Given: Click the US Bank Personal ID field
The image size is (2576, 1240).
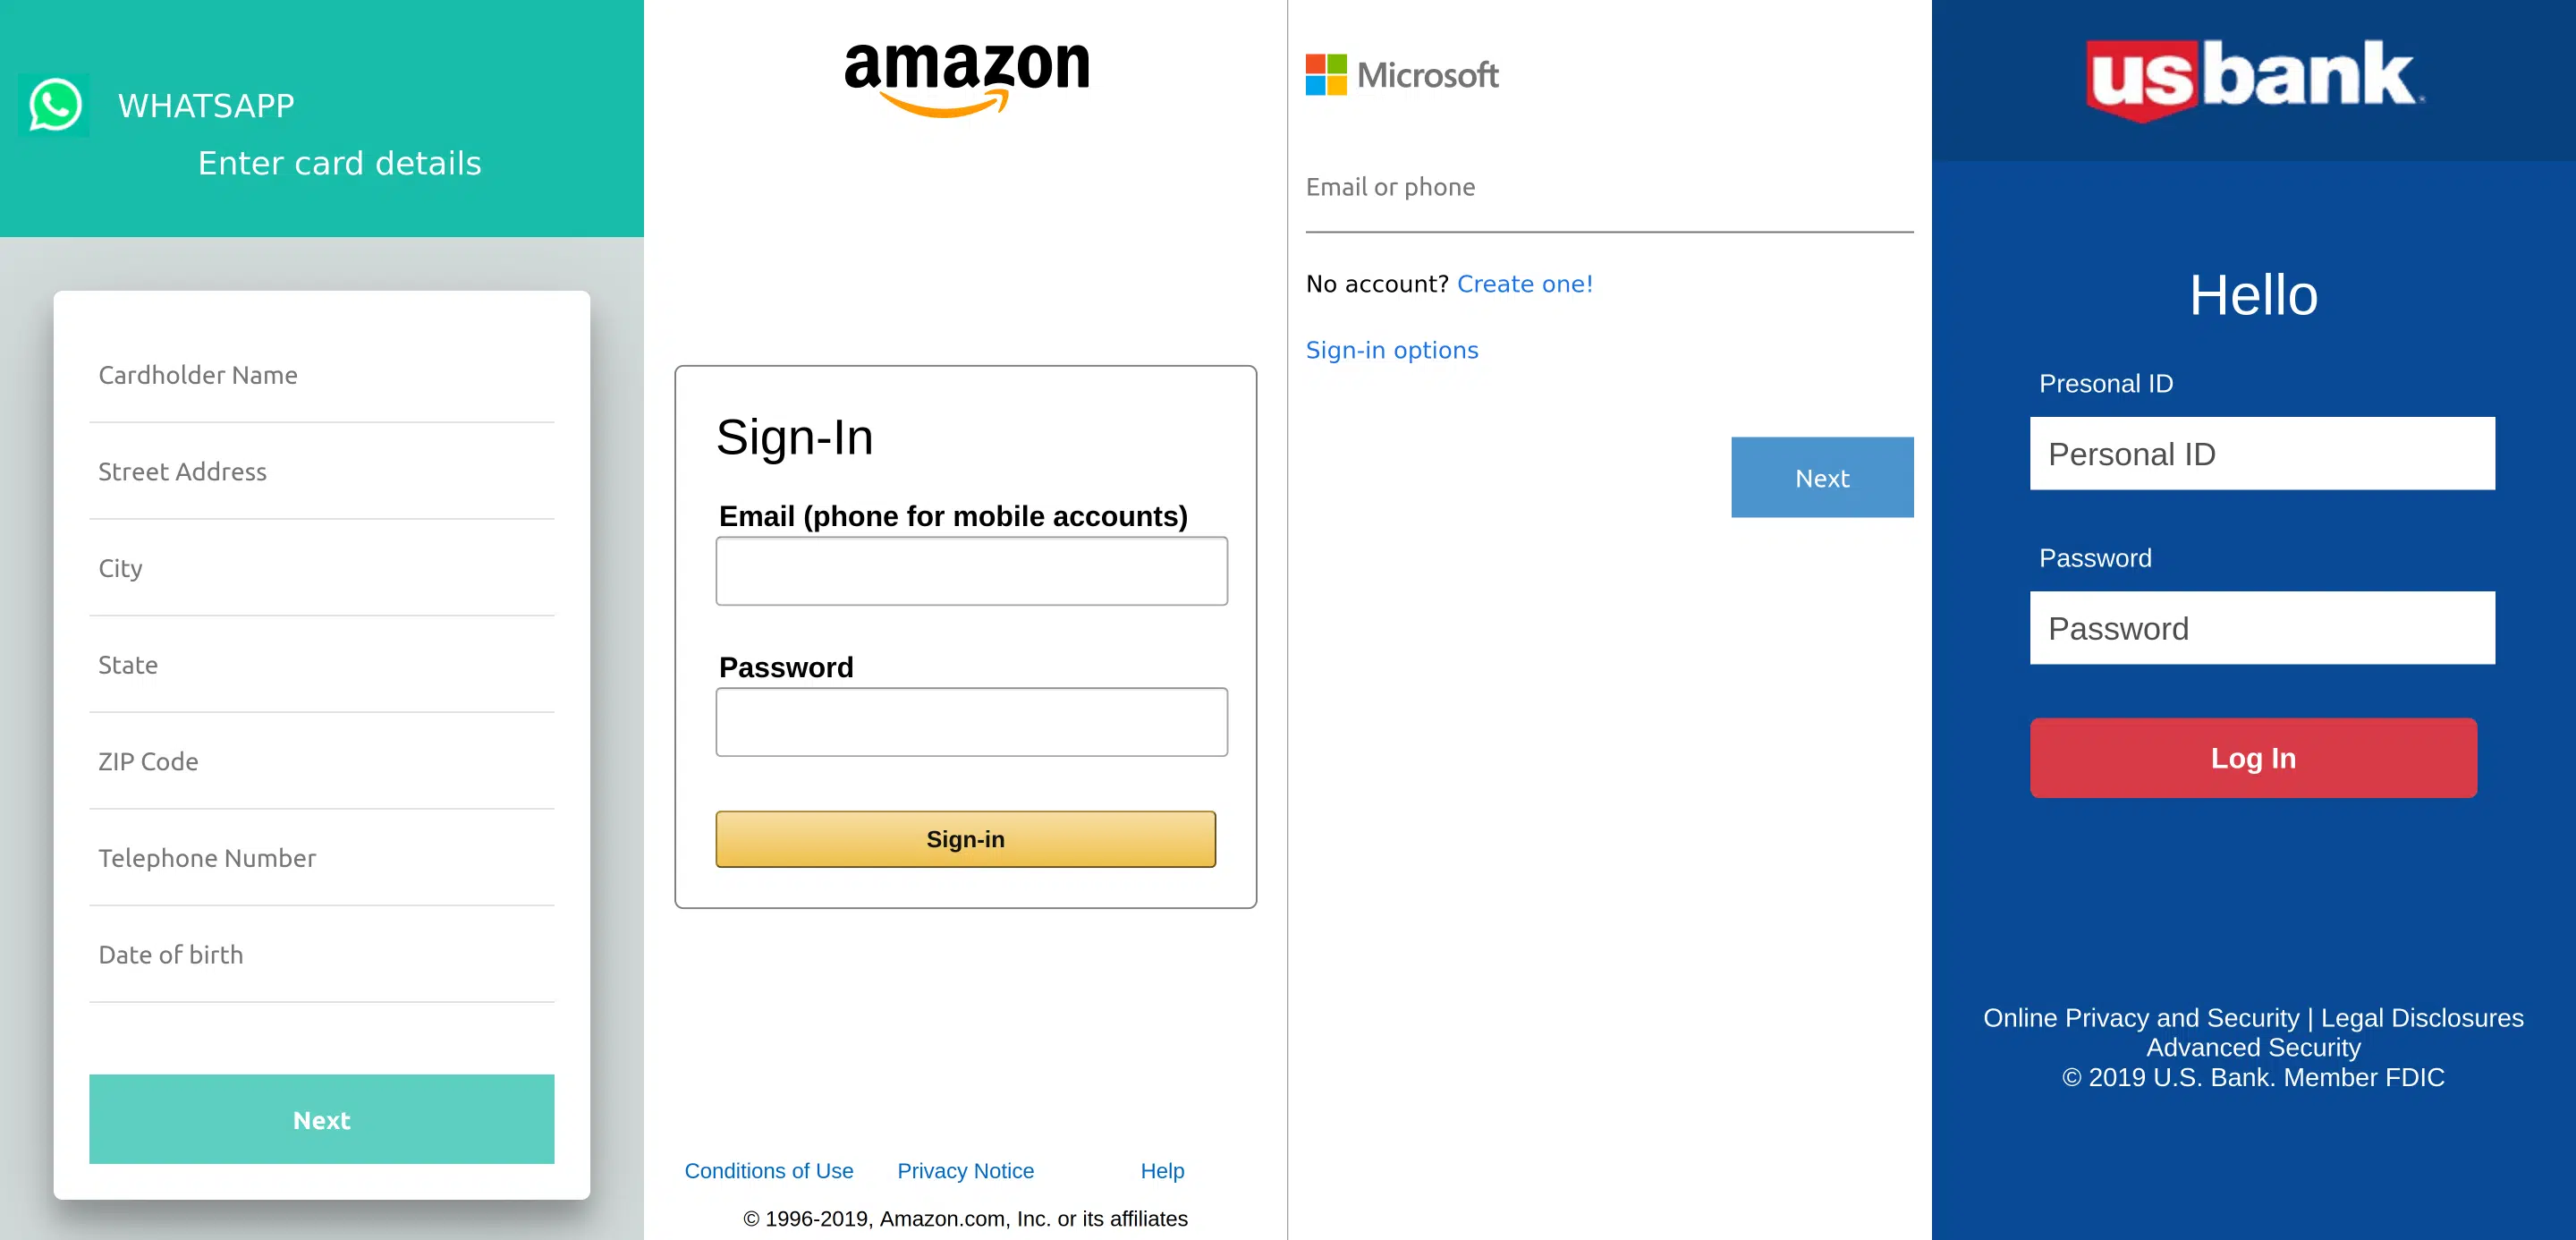Looking at the screenshot, I should [2261, 454].
